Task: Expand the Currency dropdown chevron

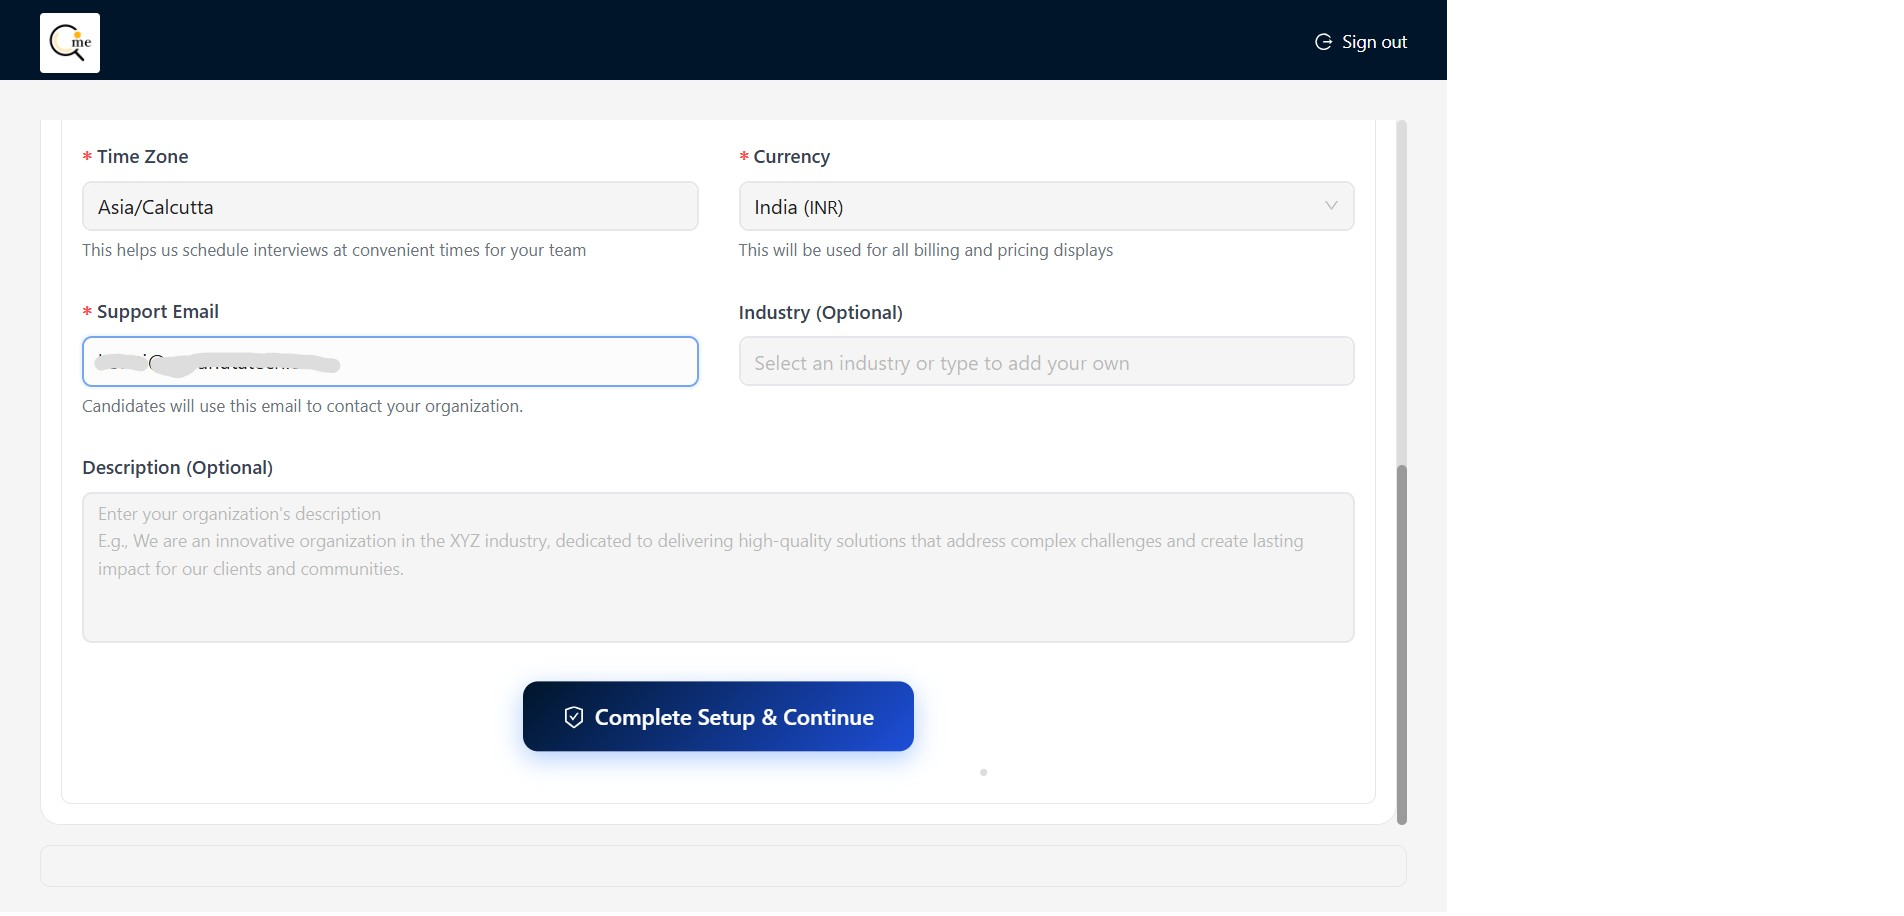Action: coord(1331,206)
